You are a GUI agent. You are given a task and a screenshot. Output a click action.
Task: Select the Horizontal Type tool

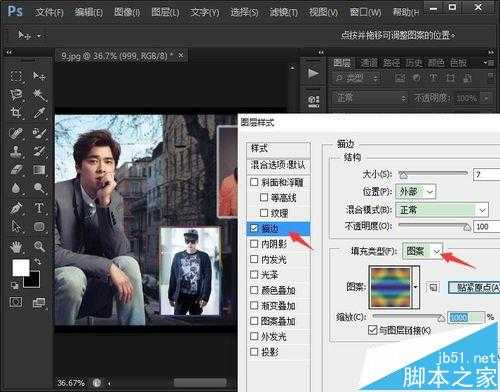click(39, 208)
